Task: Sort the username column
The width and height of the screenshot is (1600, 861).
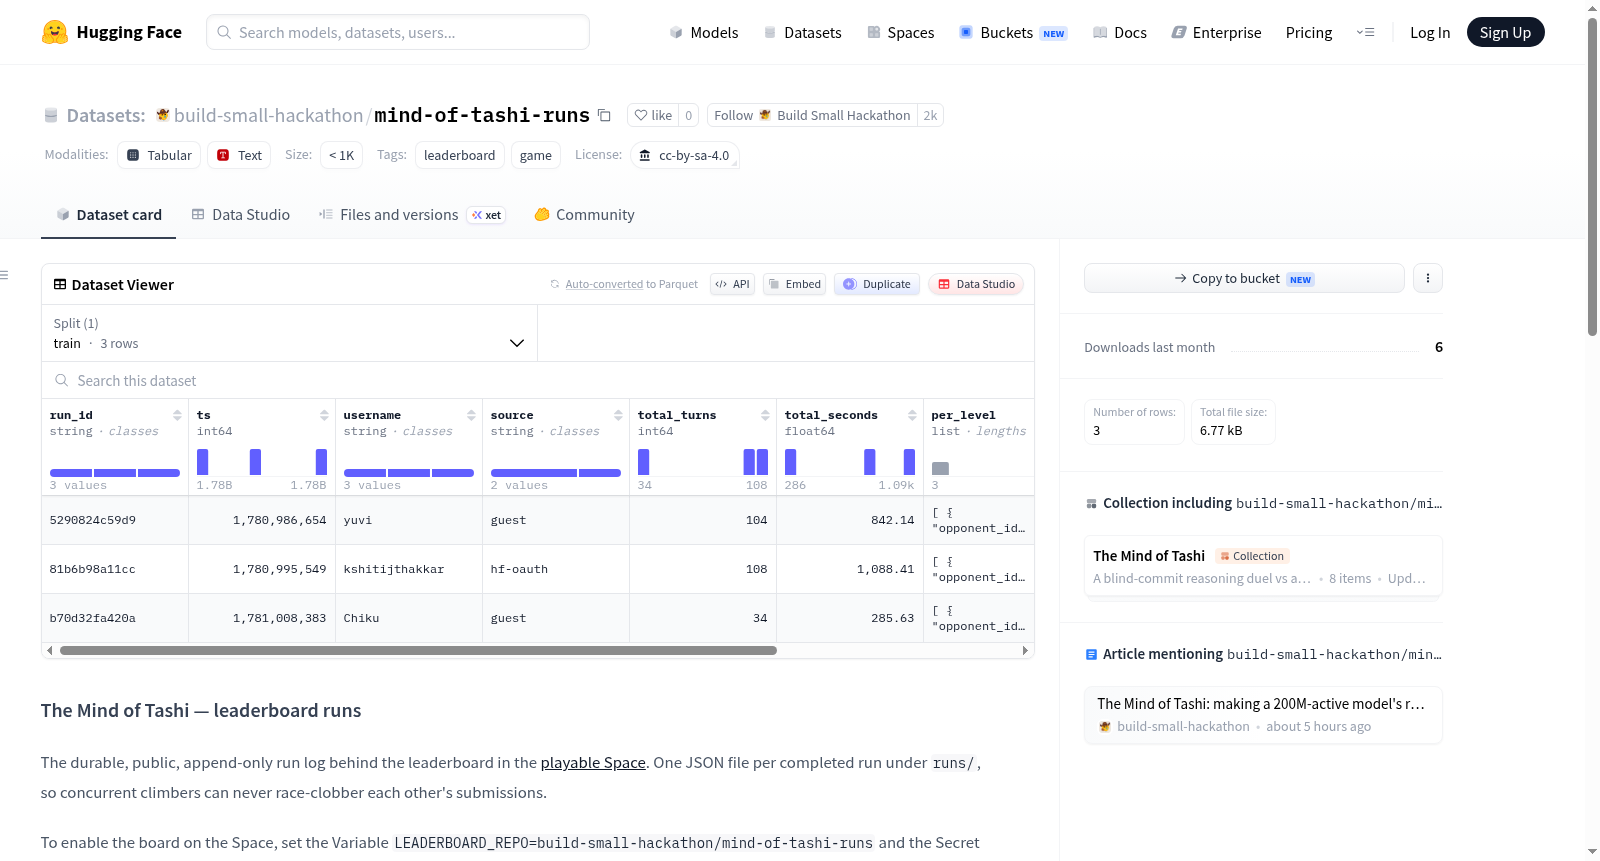Action: pos(471,415)
